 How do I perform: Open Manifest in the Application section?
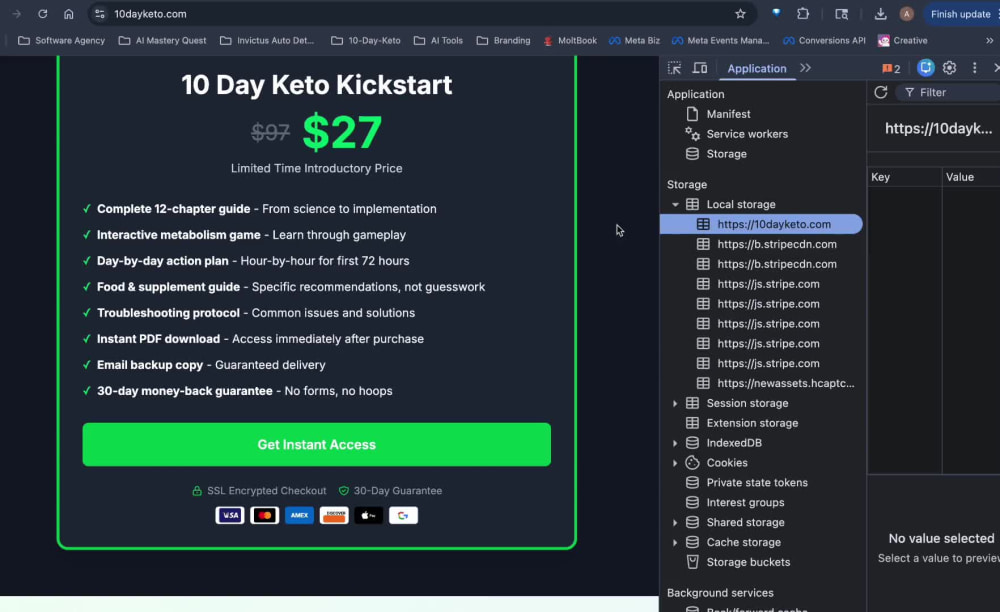click(728, 114)
